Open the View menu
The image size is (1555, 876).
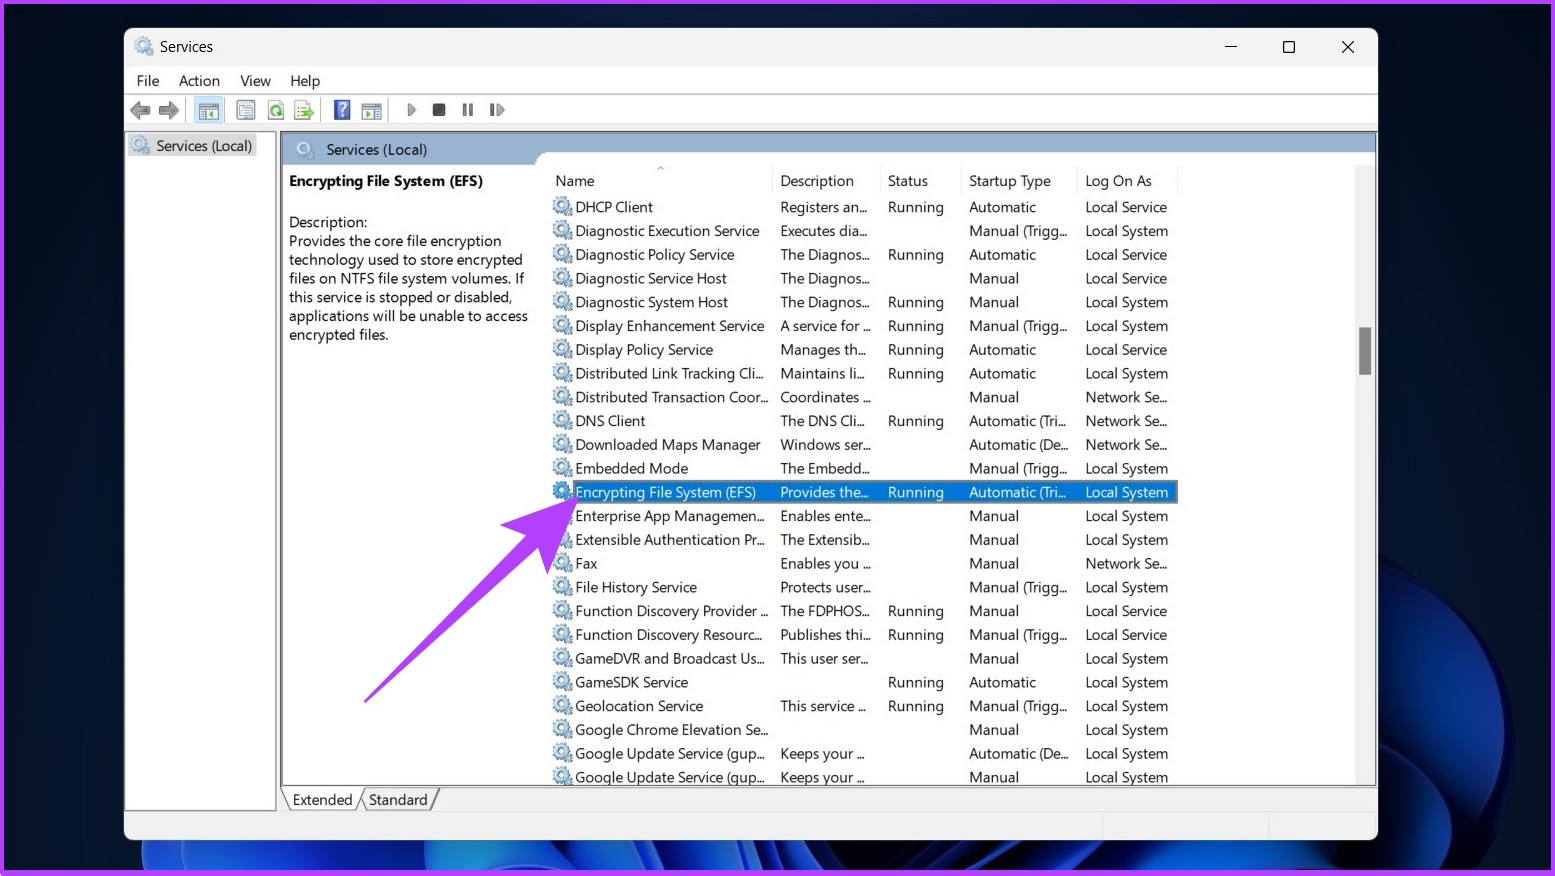[x=255, y=81]
